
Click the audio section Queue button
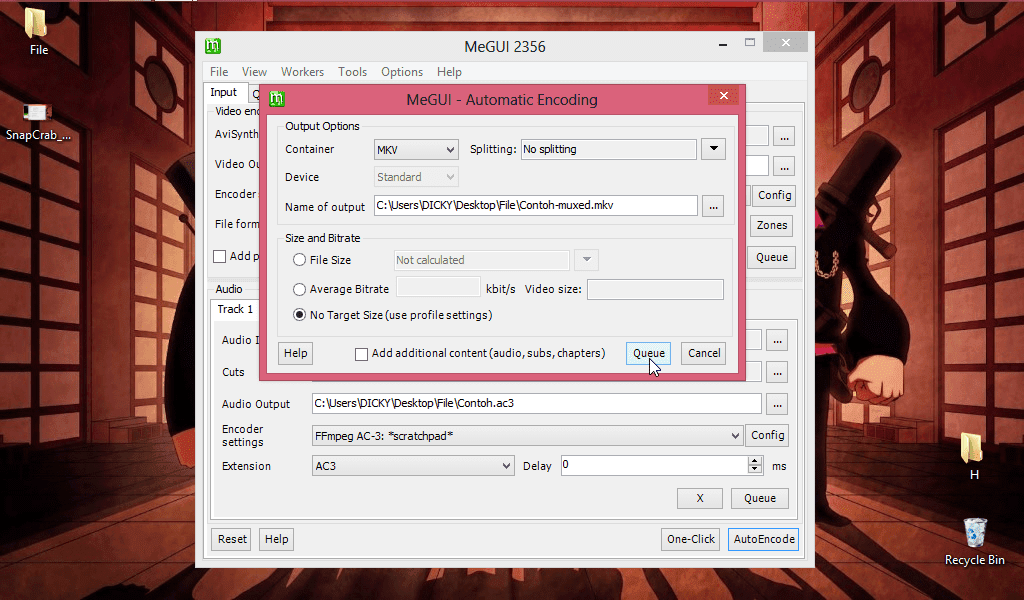pyautogui.click(x=760, y=498)
